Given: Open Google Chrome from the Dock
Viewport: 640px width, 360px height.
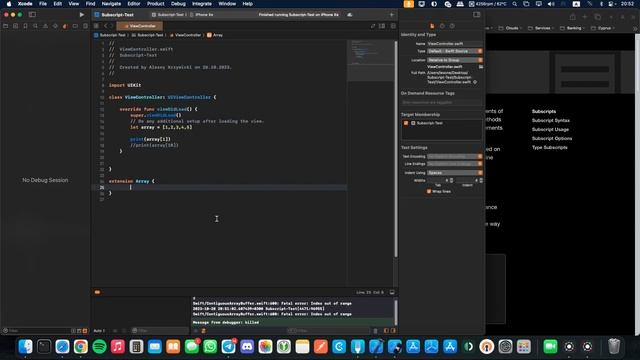Looking at the screenshot, I should click(81, 347).
